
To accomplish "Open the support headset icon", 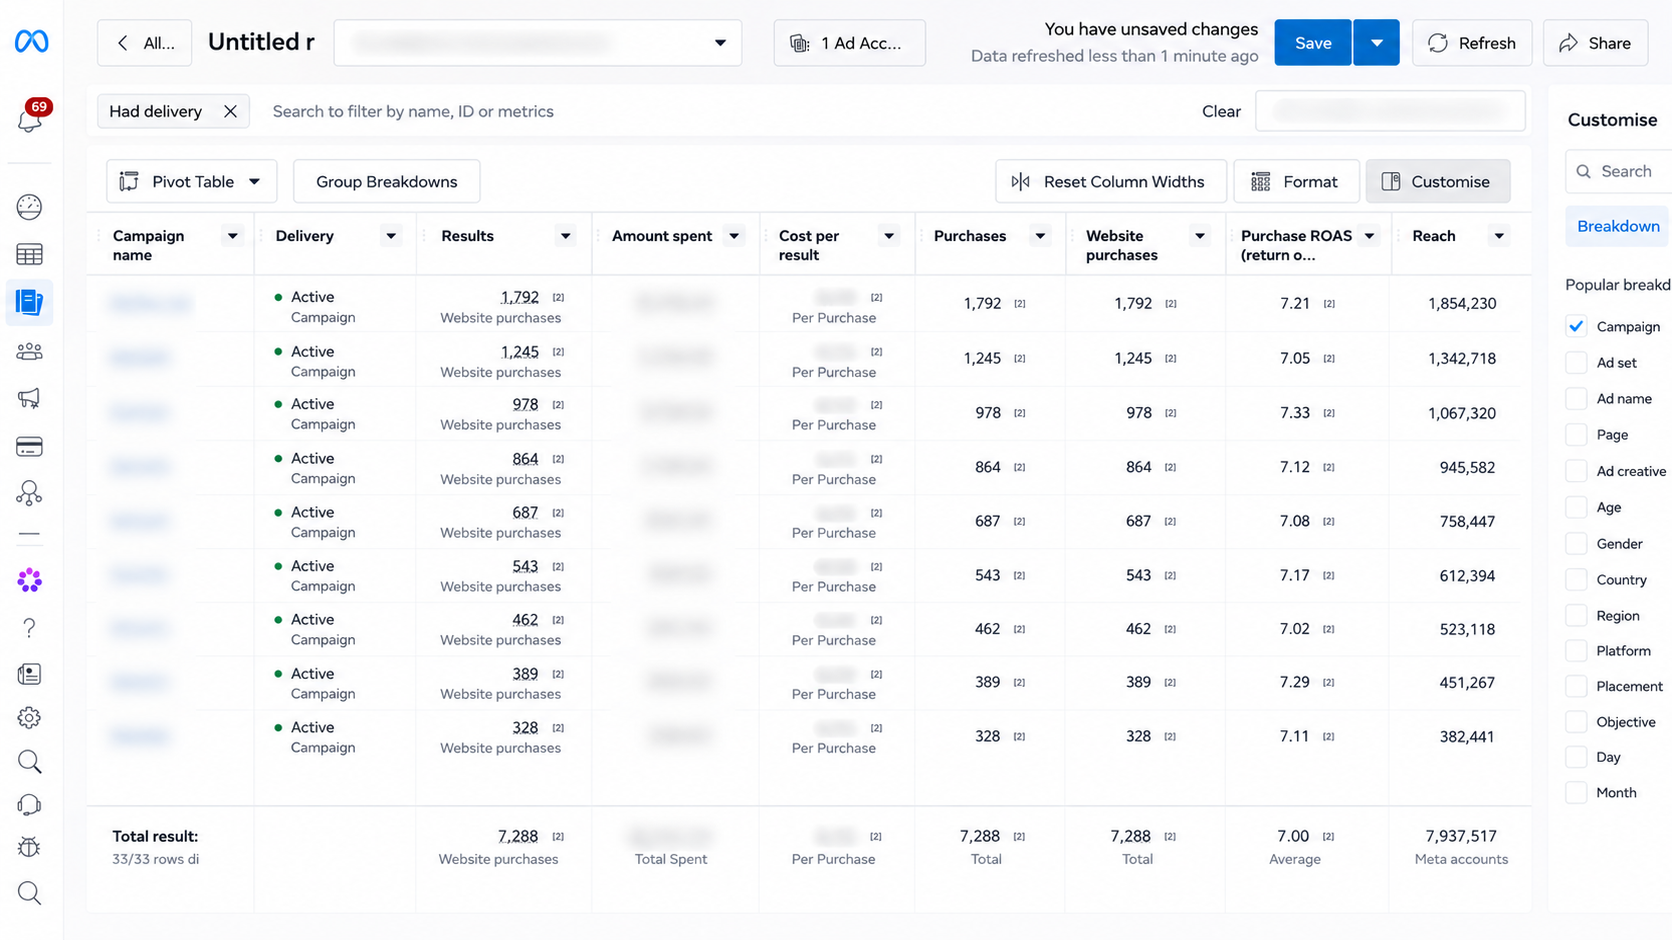I will [x=29, y=805].
